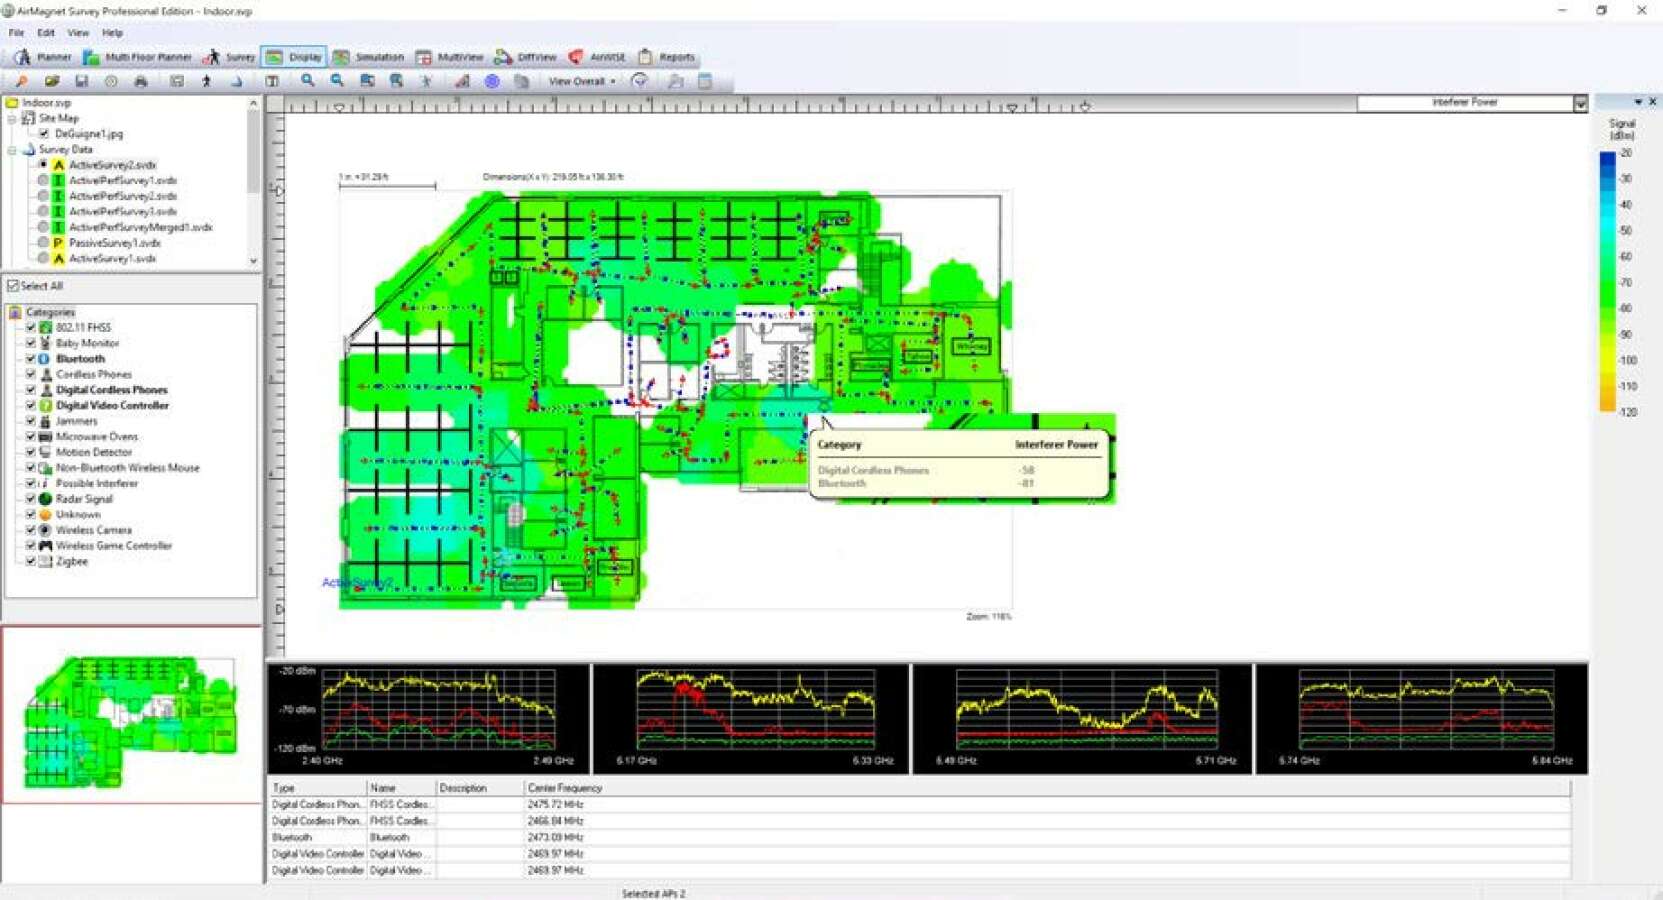Click the Description column header

pos(480,788)
